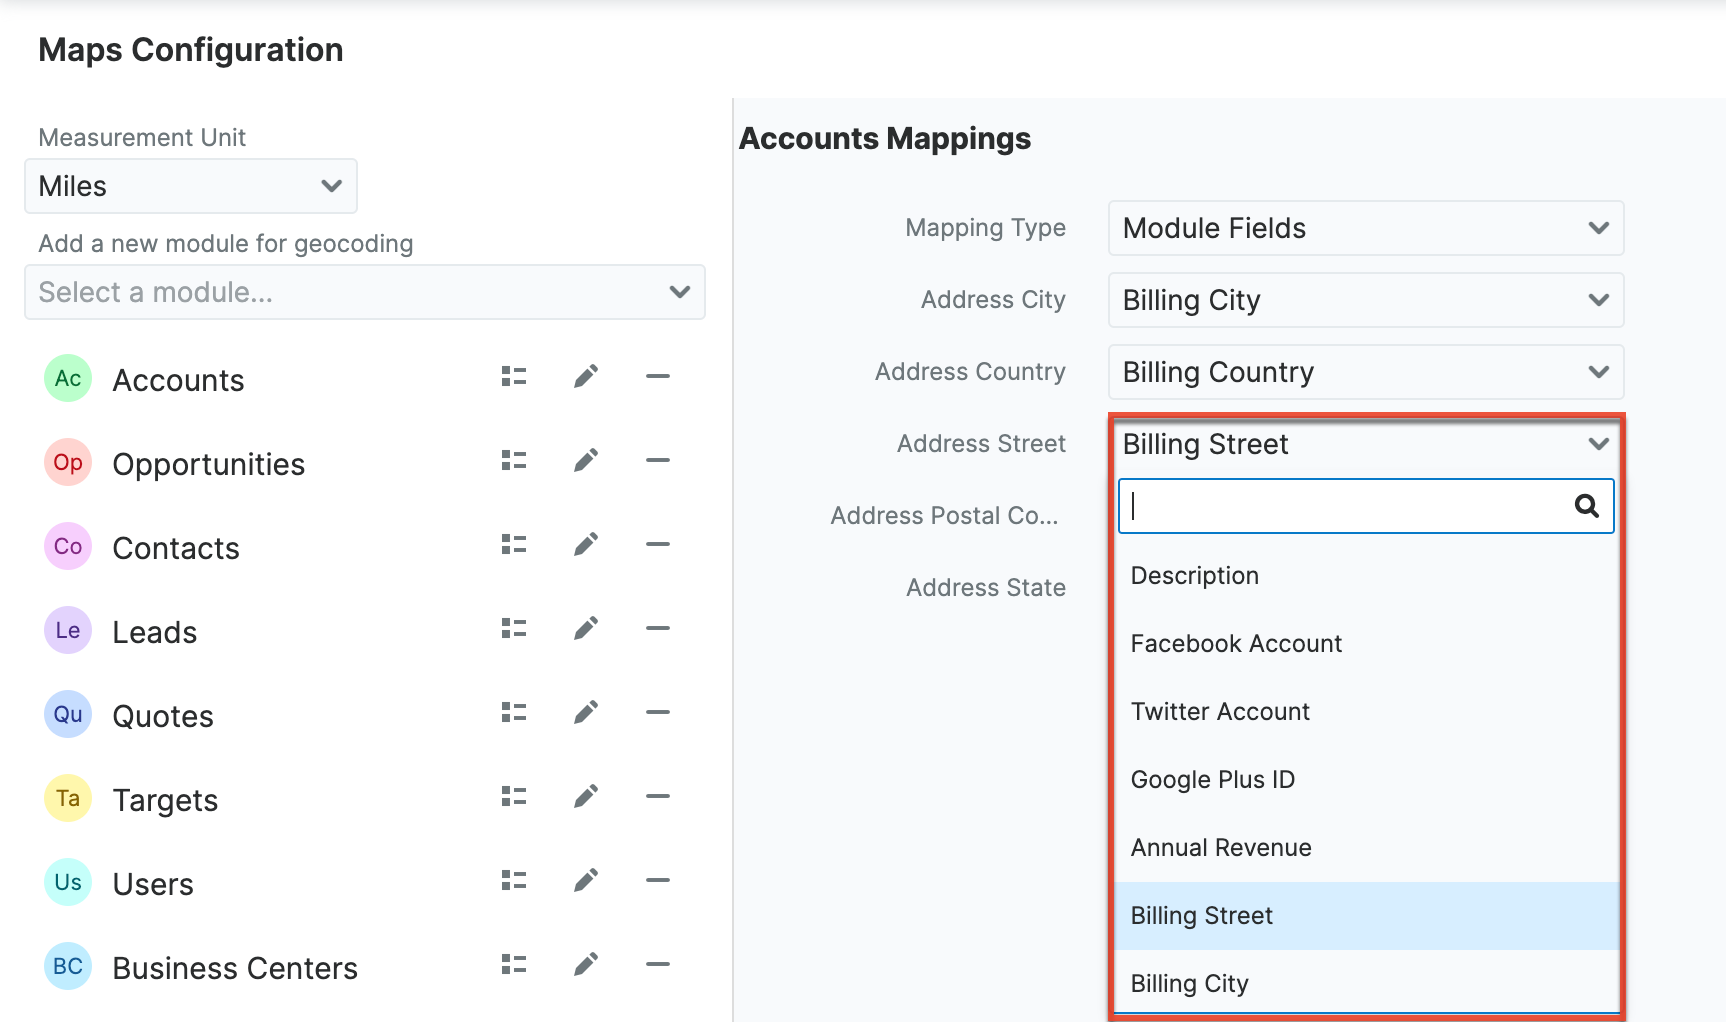
Task: Expand the Select a module dropdown
Action: [365, 292]
